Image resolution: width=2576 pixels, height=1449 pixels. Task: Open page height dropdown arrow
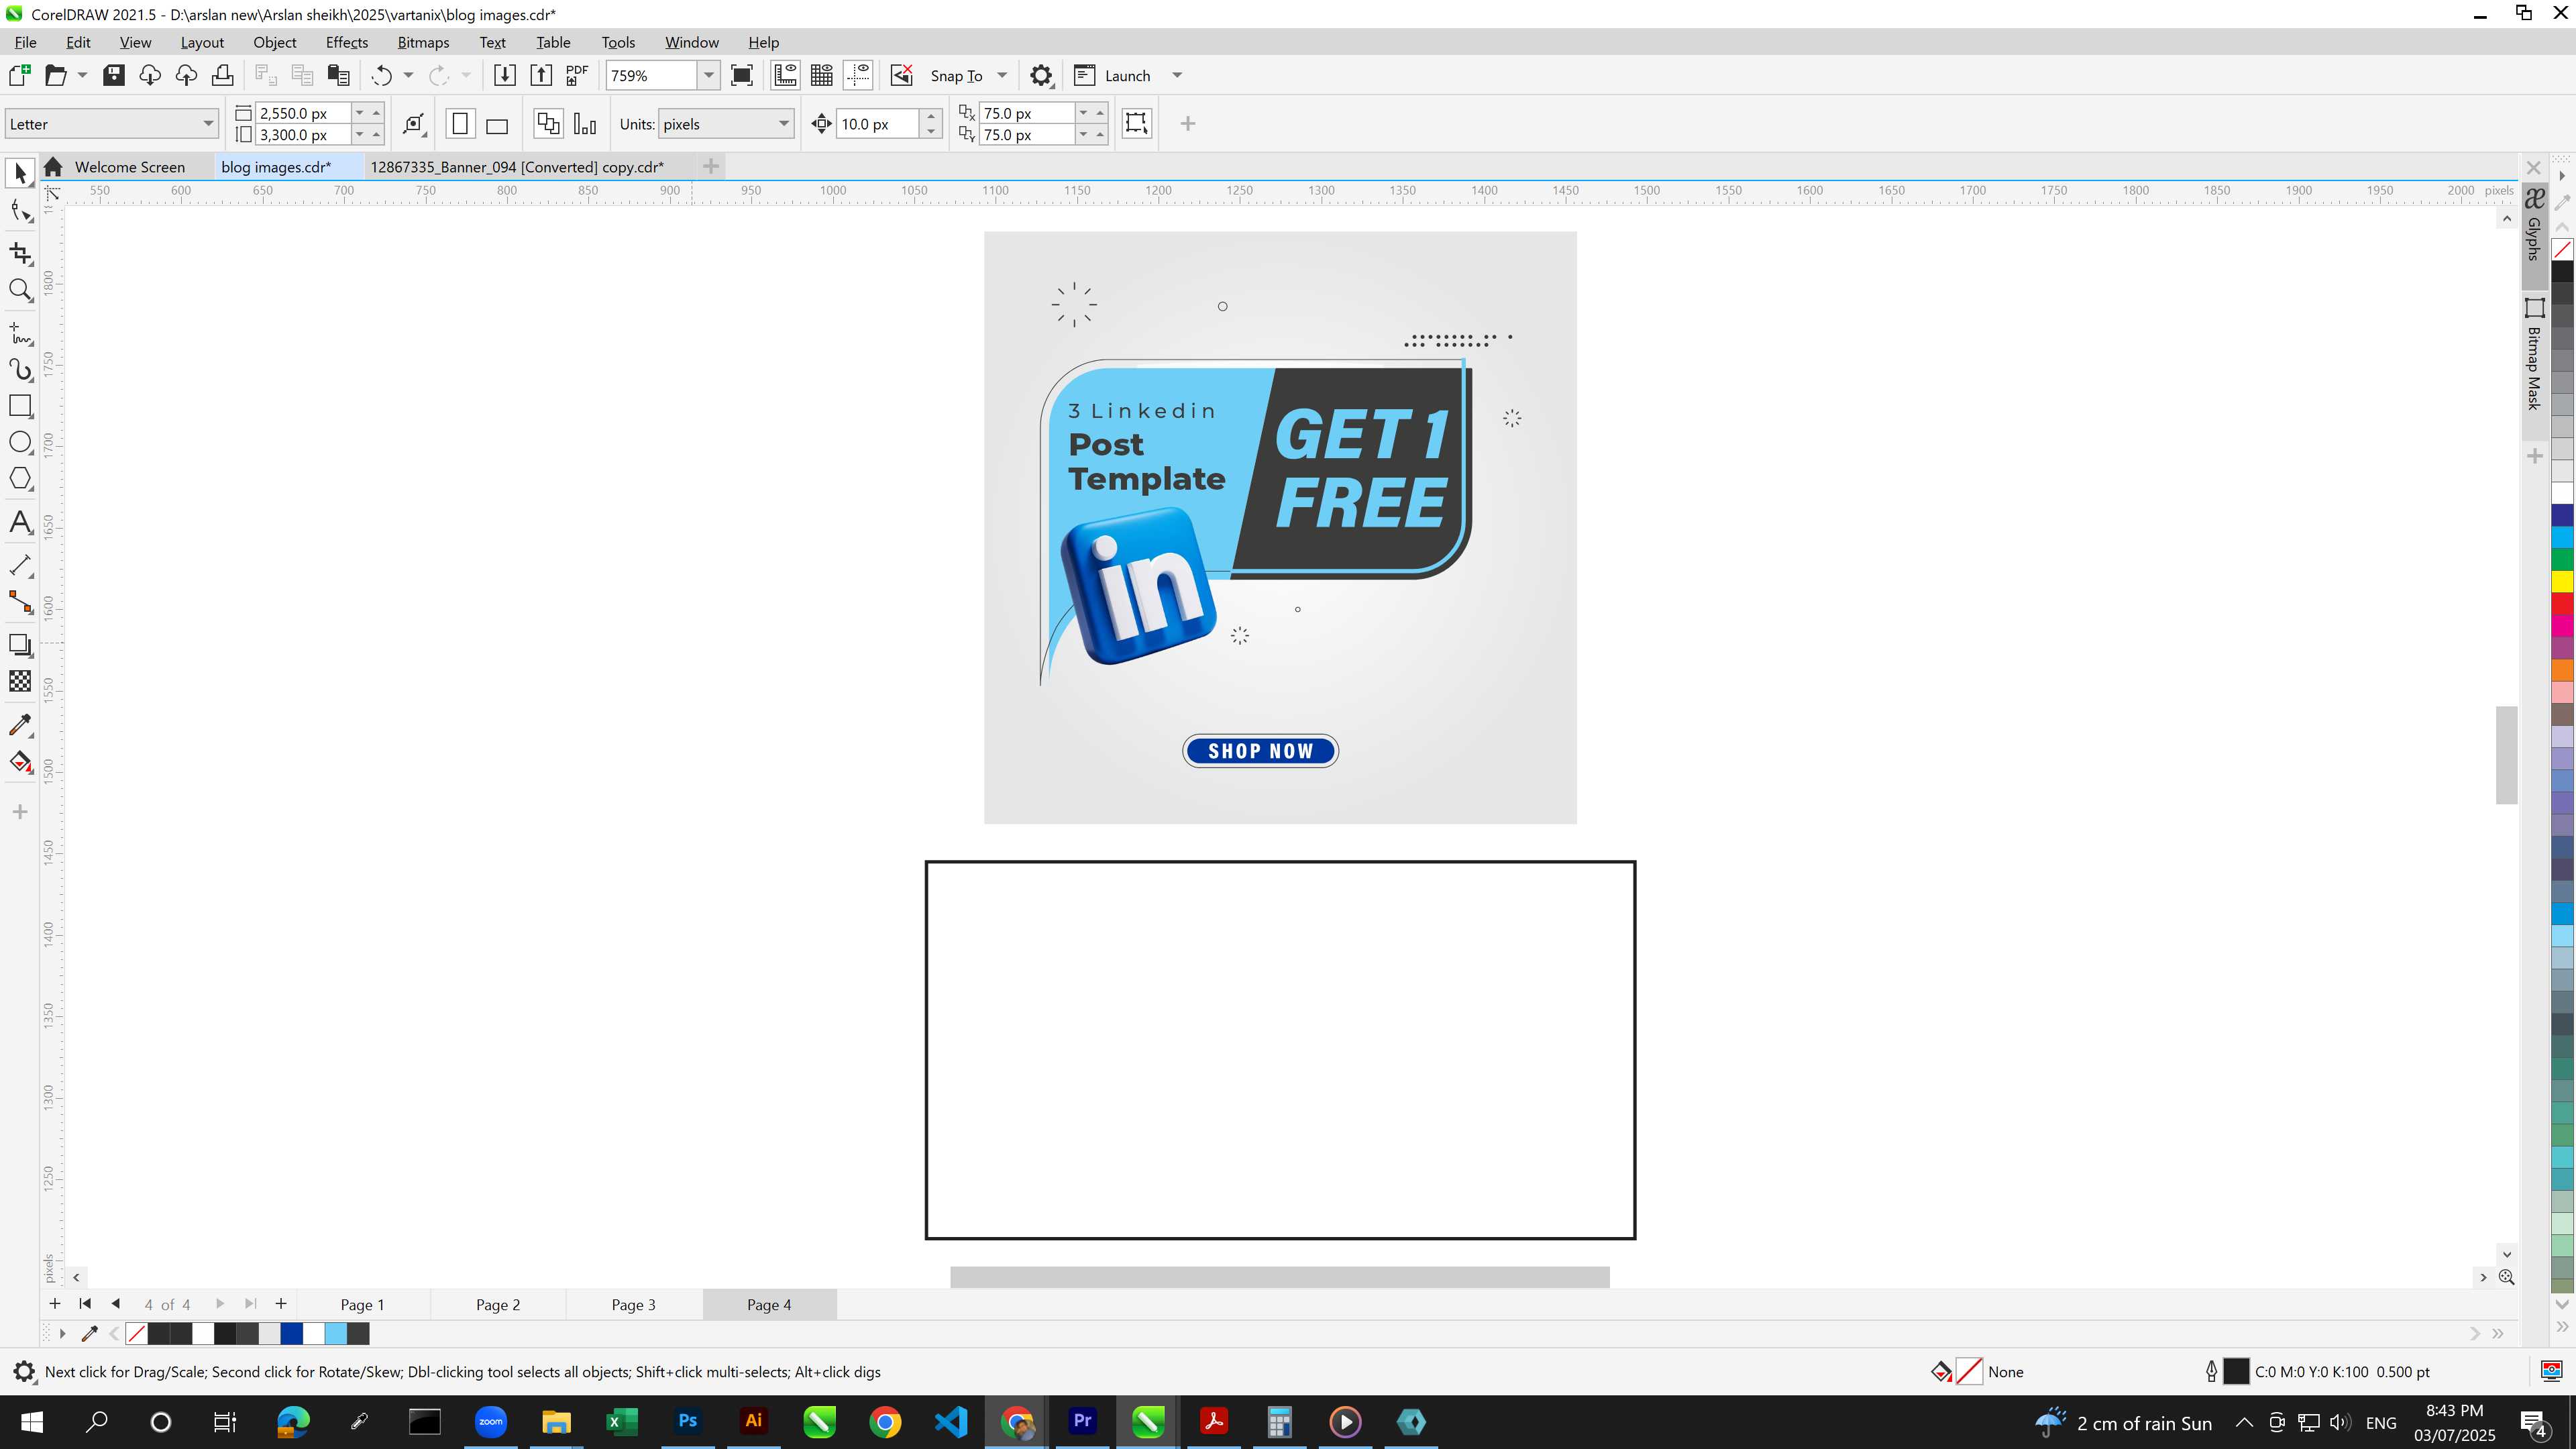pyautogui.click(x=360, y=135)
